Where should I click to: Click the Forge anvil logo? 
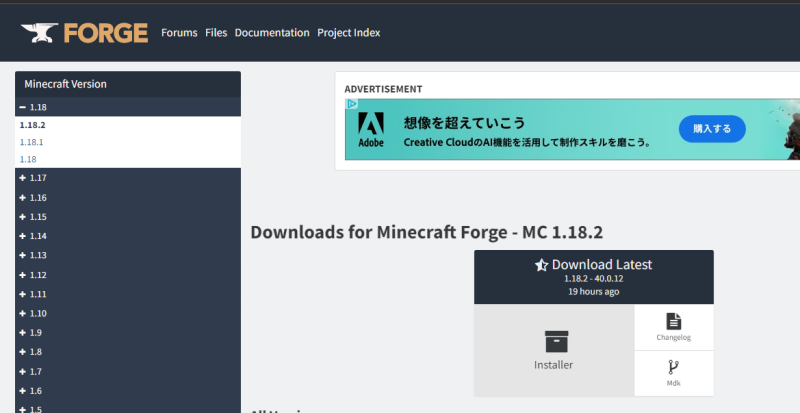(84, 33)
